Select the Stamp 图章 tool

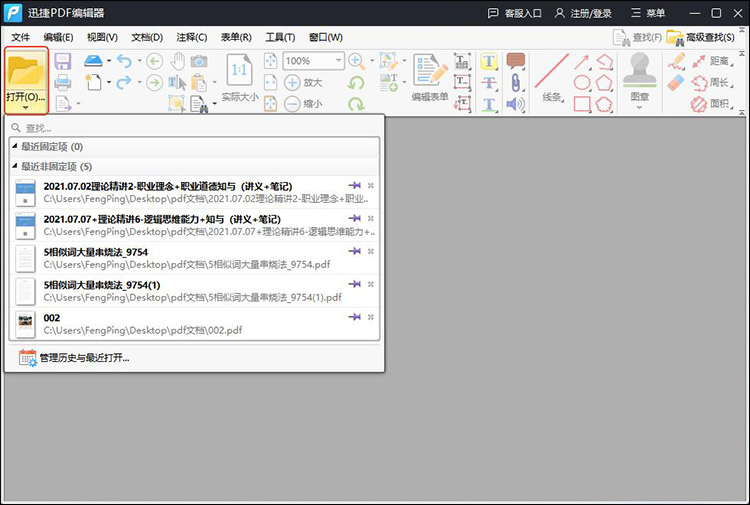click(640, 77)
